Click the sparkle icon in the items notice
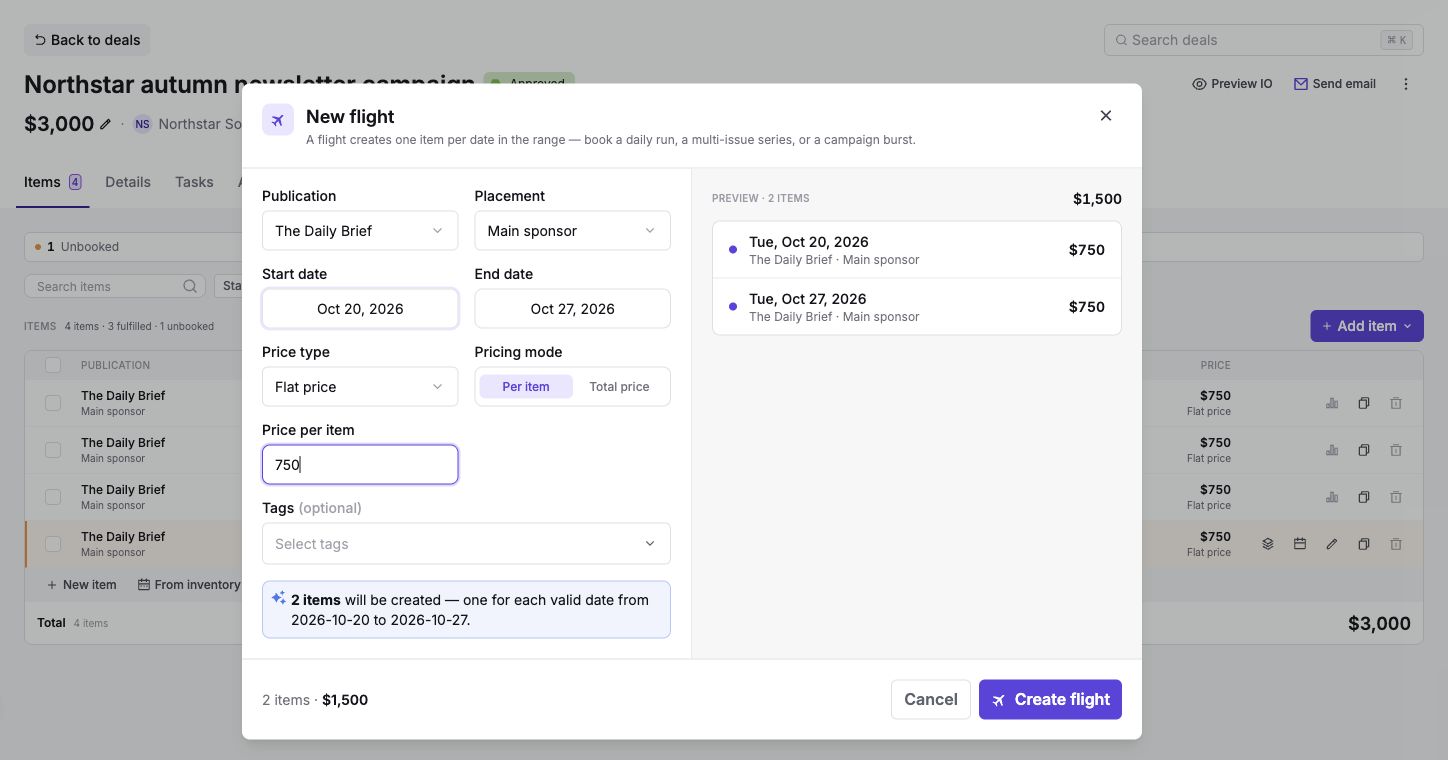Image resolution: width=1448 pixels, height=760 pixels. coord(279,598)
